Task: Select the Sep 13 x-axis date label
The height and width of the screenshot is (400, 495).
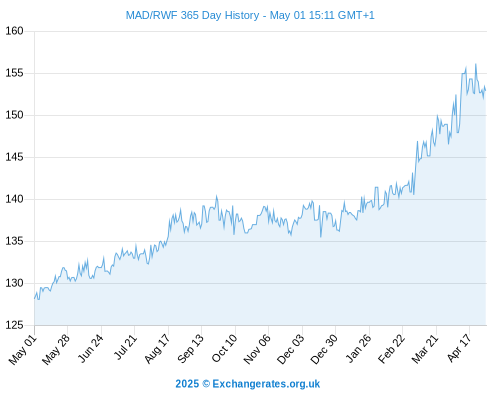Action: [x=190, y=349]
